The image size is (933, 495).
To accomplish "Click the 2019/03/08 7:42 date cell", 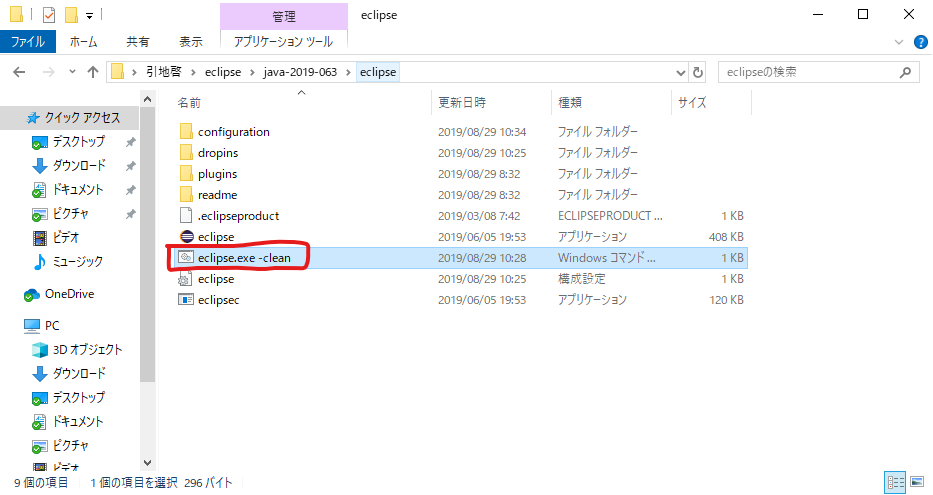I will (x=479, y=216).
